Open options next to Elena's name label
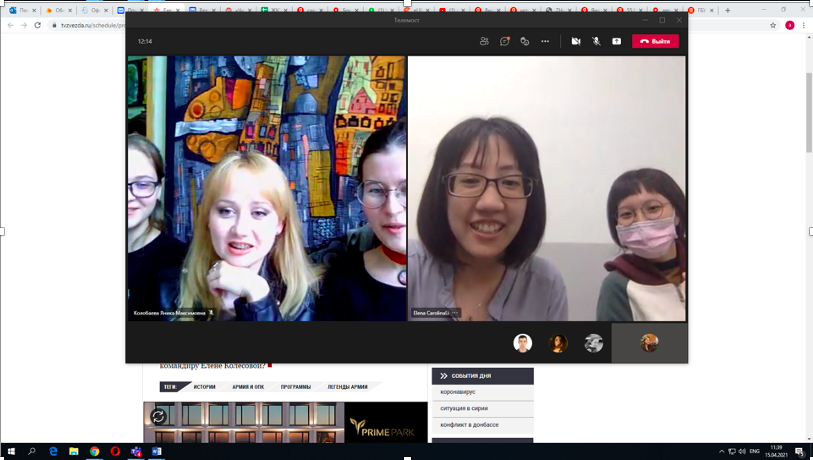This screenshot has width=813, height=460. 455,313
